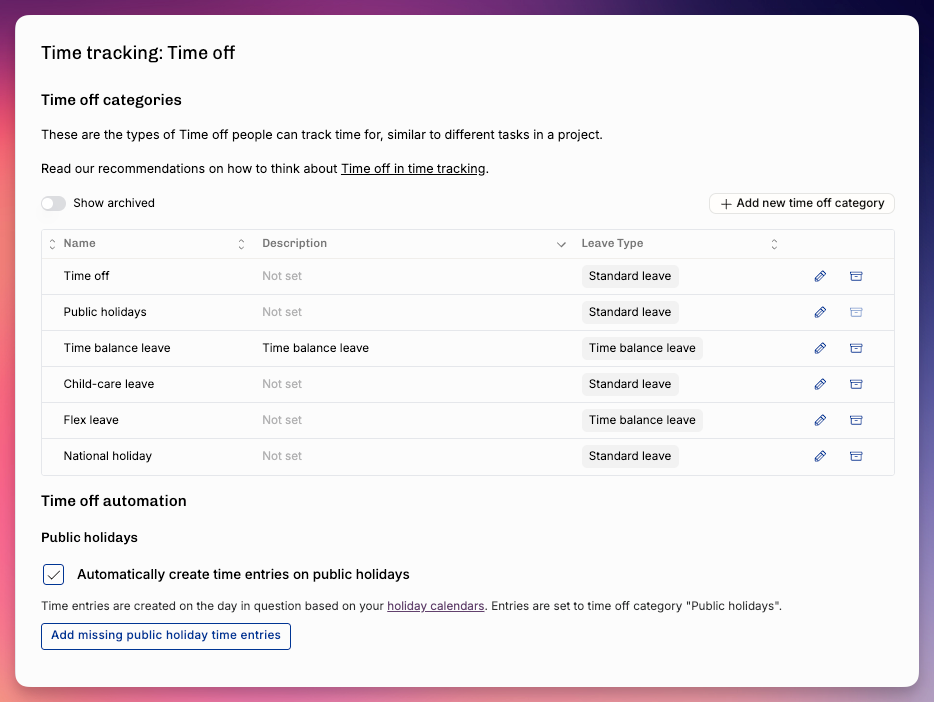934x702 pixels.
Task: Select the Public holidays name cell
Action: click(105, 312)
